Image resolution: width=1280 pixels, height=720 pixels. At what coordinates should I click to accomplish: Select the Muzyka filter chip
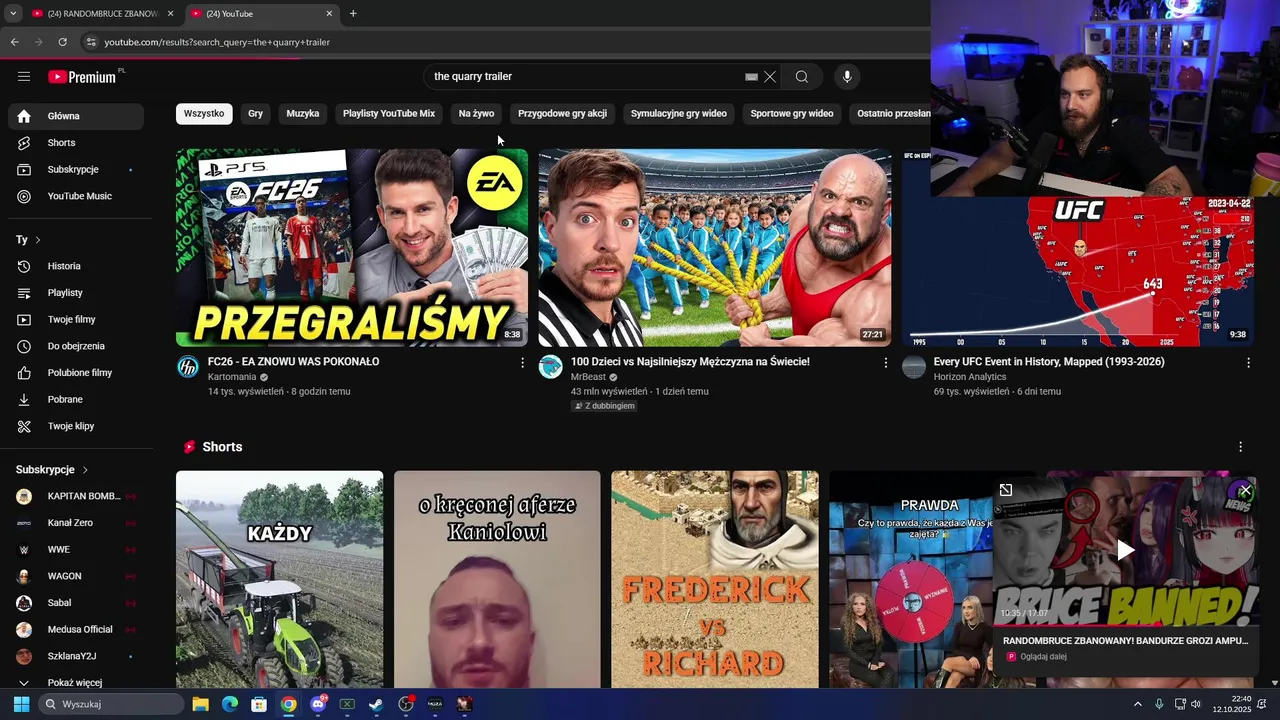click(x=303, y=114)
